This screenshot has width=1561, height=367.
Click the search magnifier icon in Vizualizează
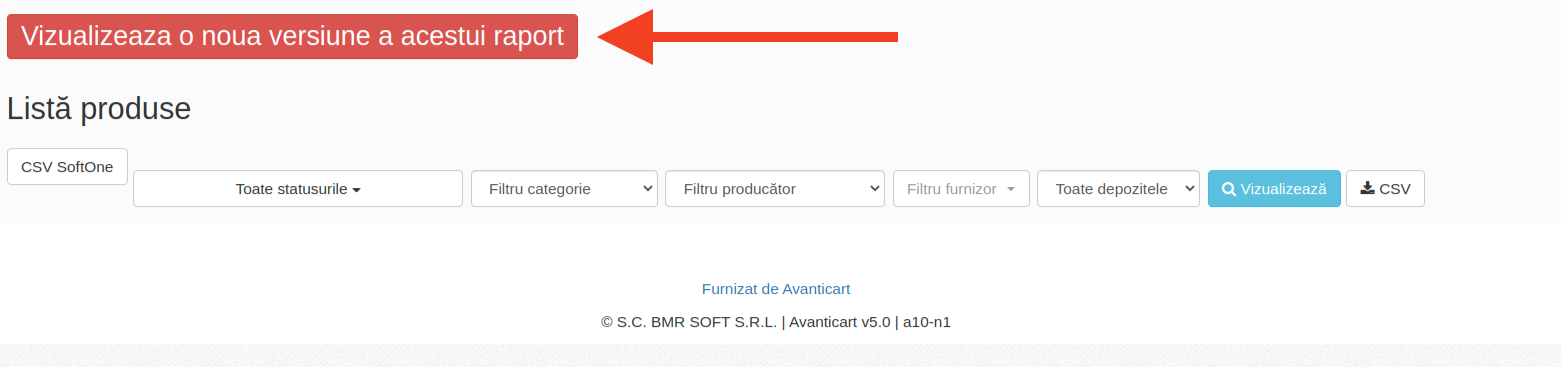click(x=1229, y=189)
